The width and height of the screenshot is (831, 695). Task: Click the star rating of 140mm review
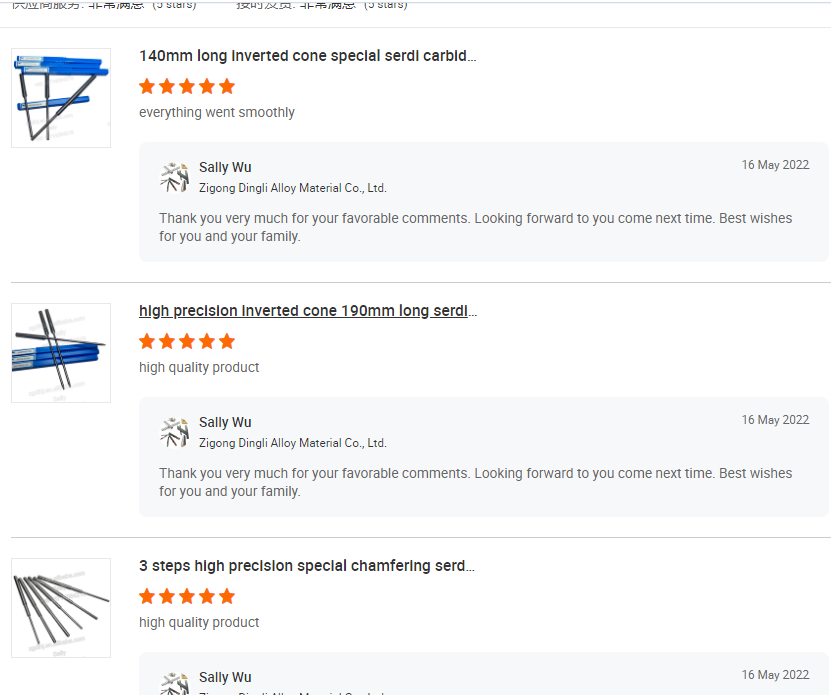click(x=187, y=86)
